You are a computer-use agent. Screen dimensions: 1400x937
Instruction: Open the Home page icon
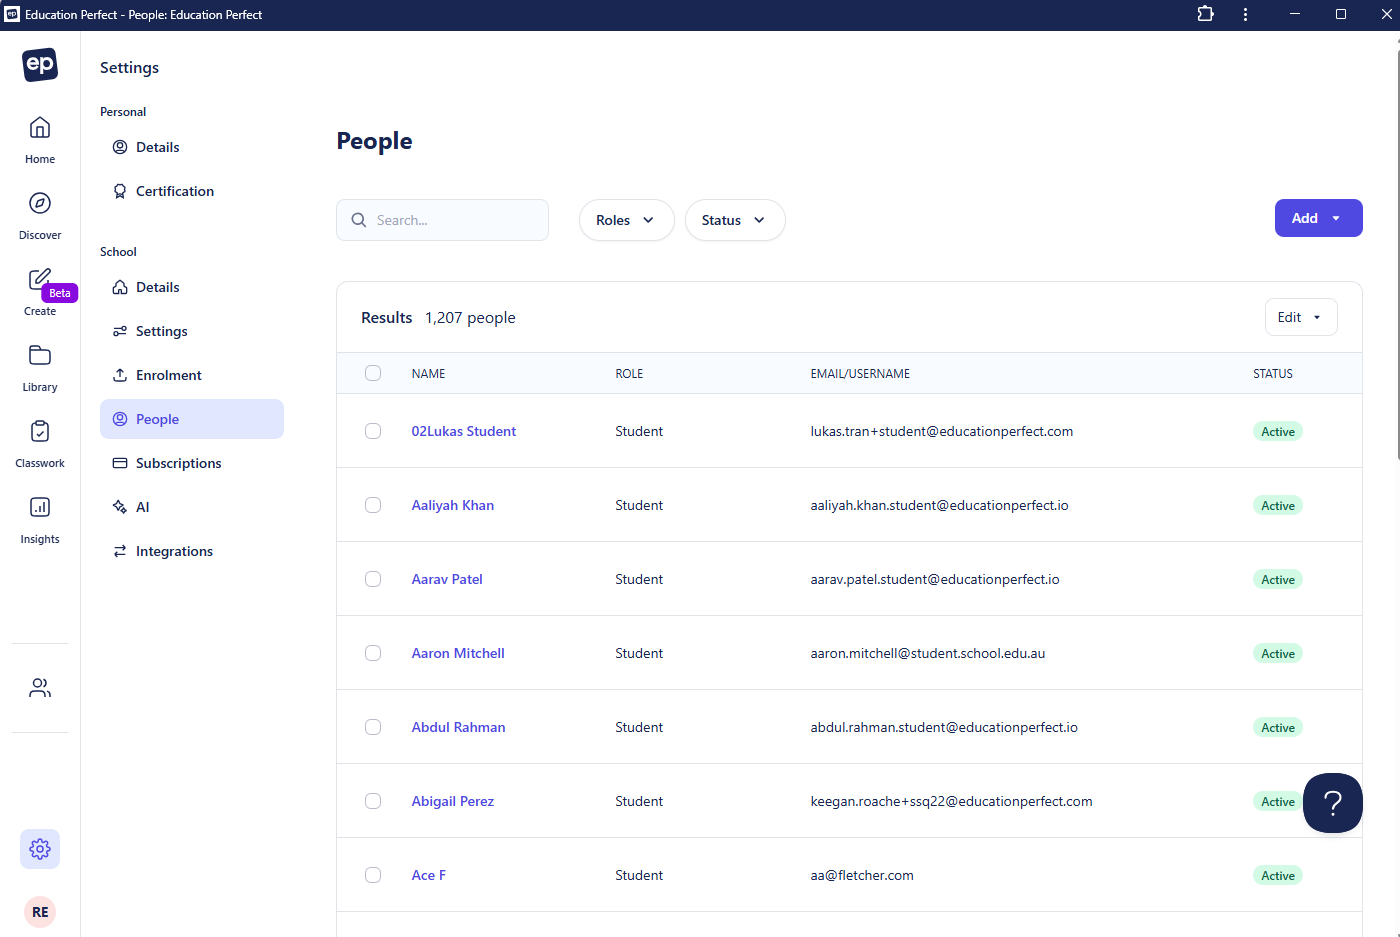40,128
